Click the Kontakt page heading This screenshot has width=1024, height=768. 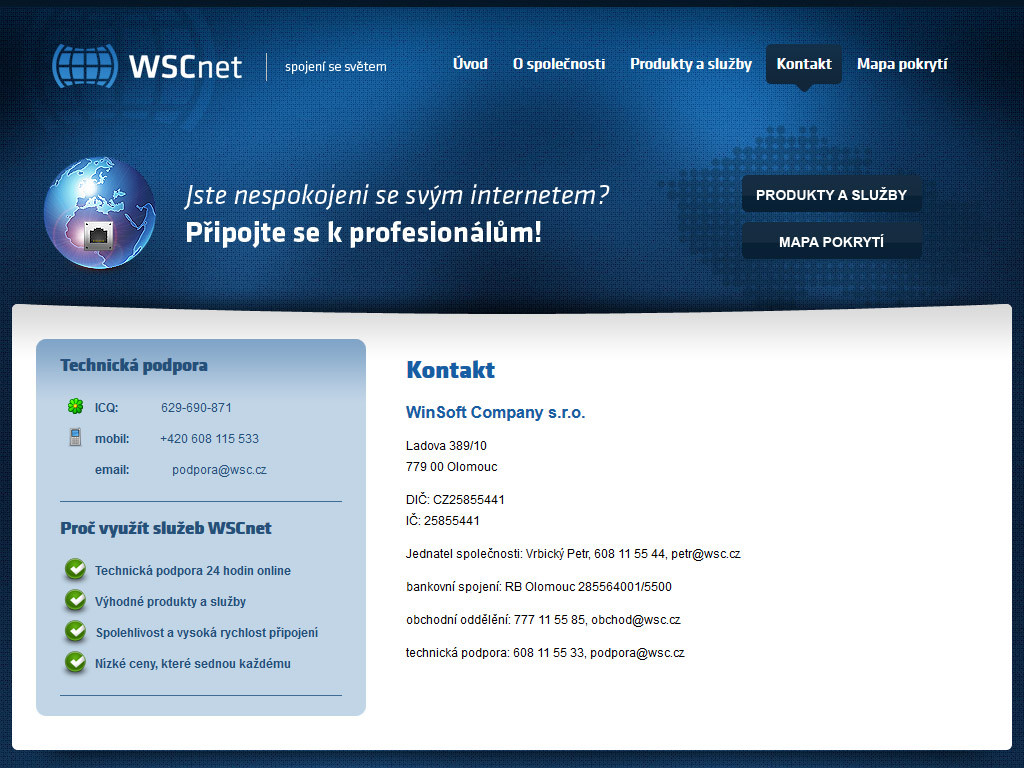(x=451, y=370)
